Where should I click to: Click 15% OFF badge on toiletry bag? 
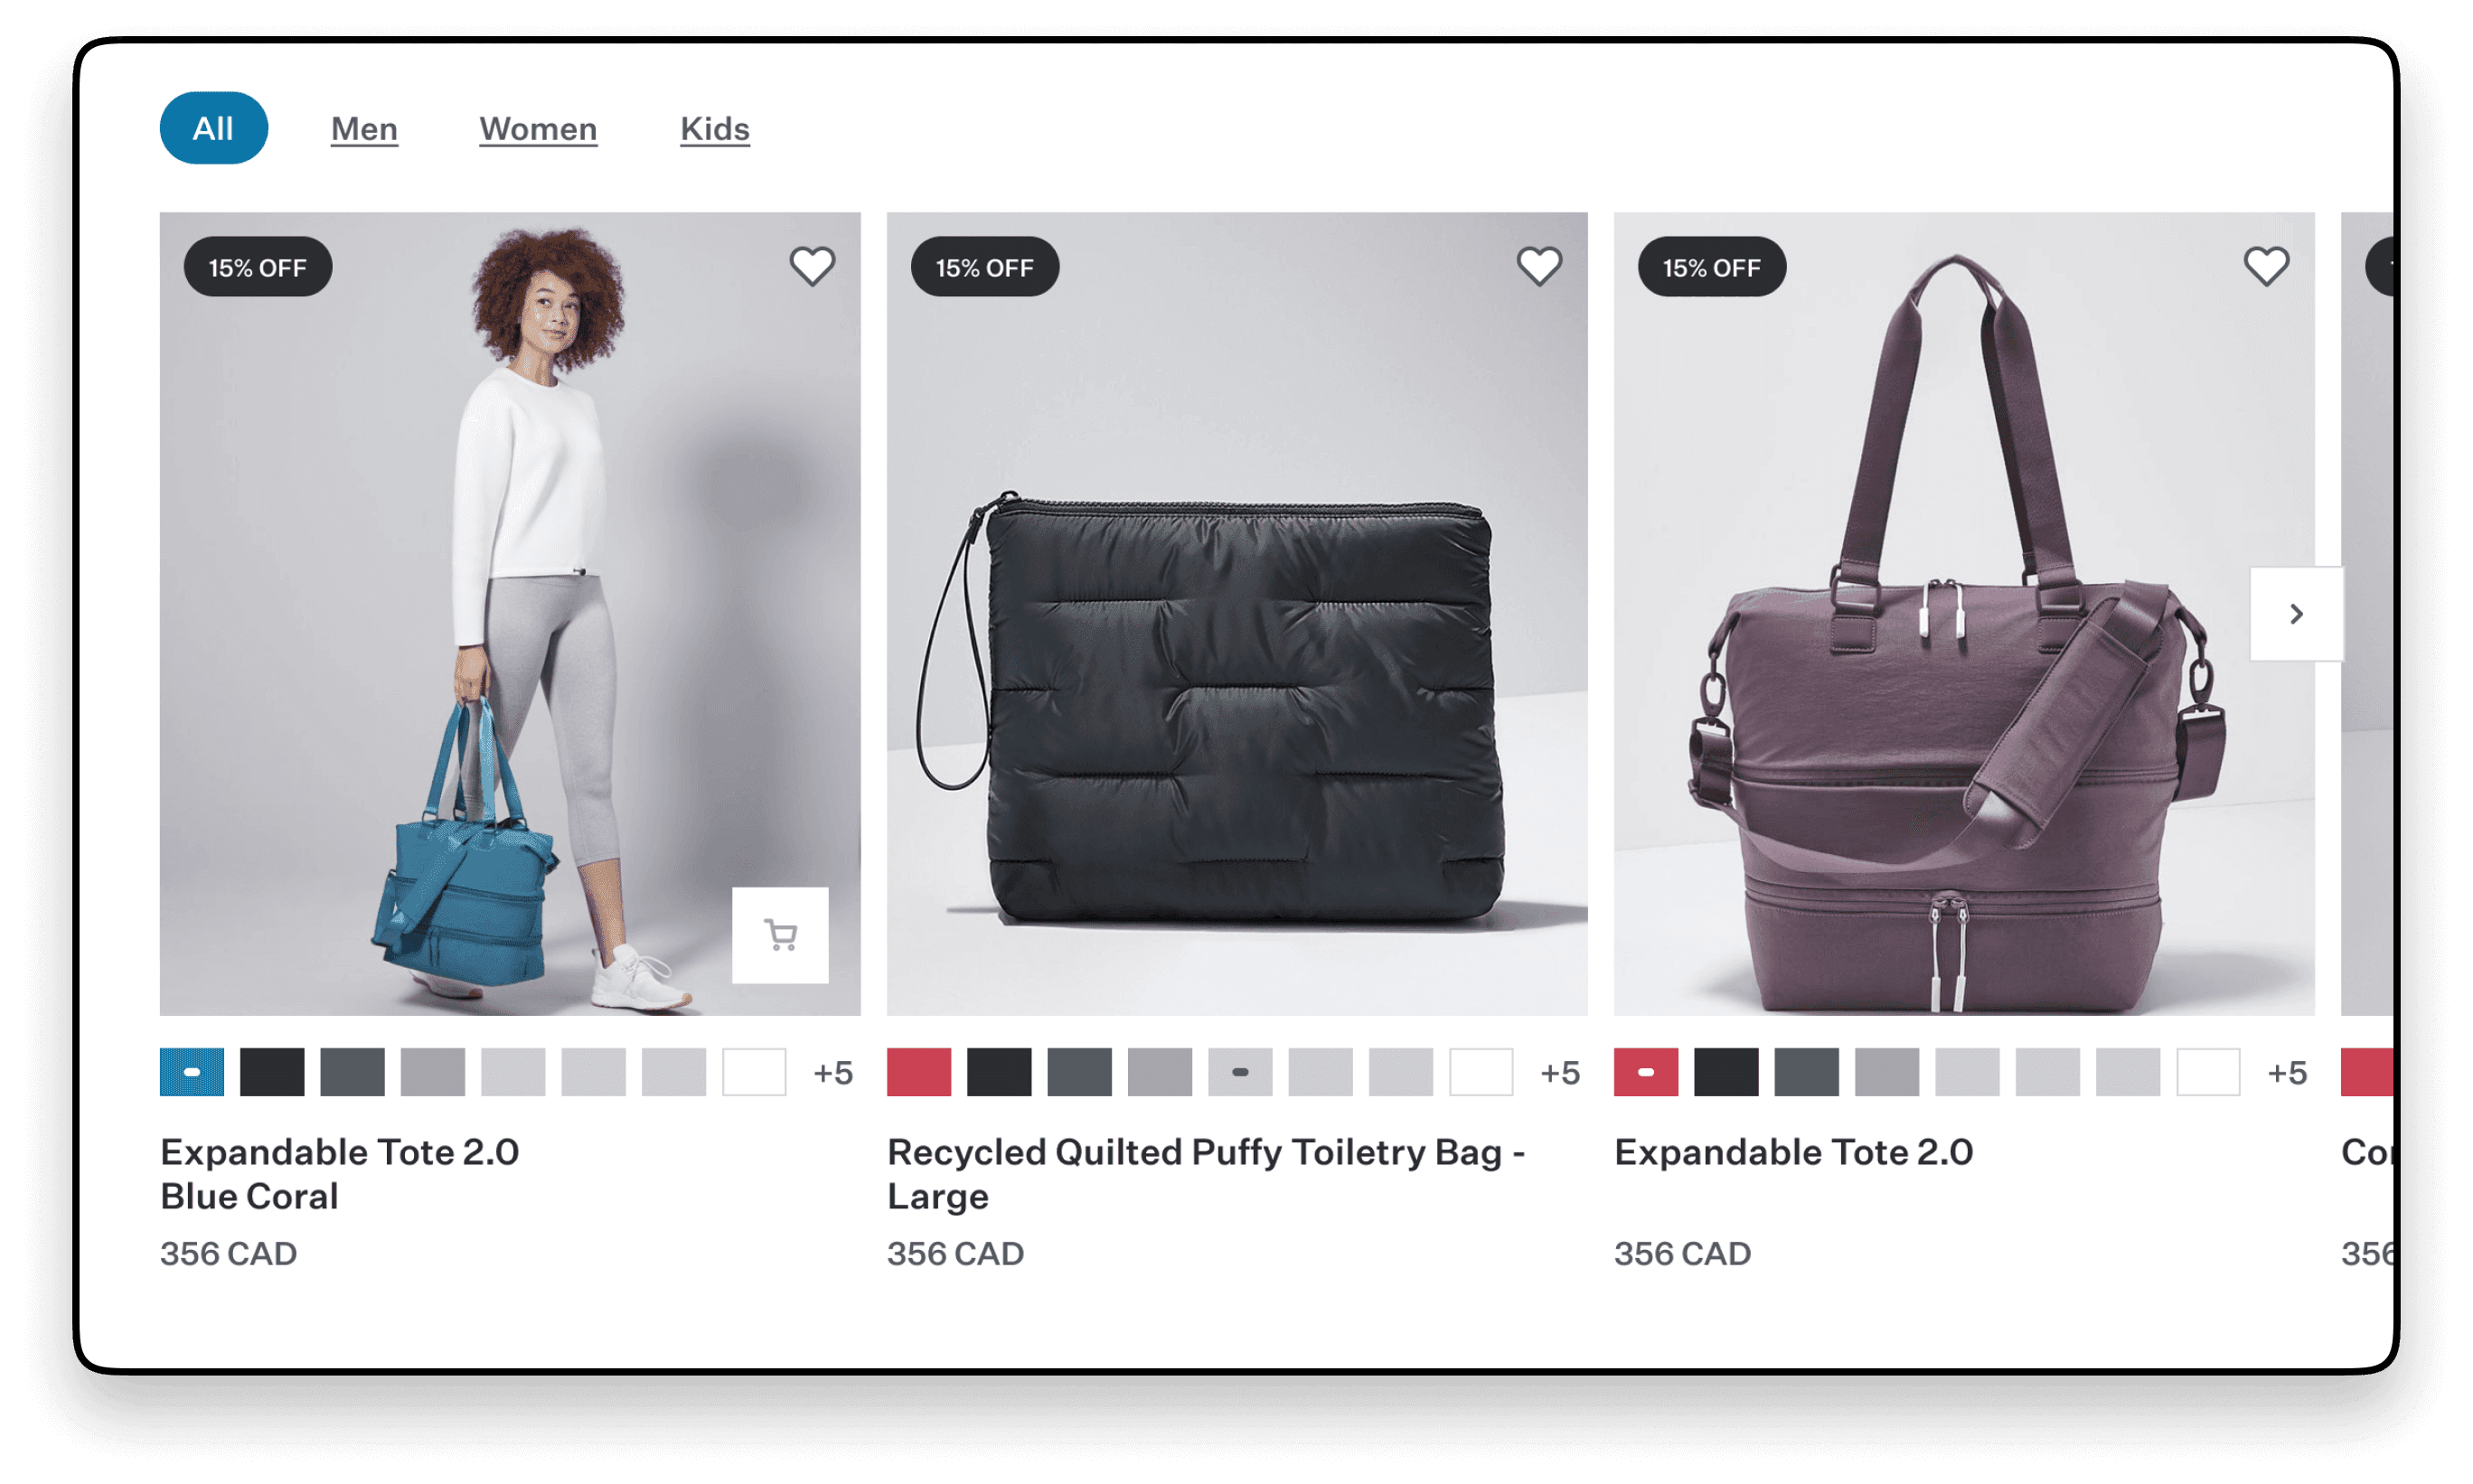(x=985, y=267)
